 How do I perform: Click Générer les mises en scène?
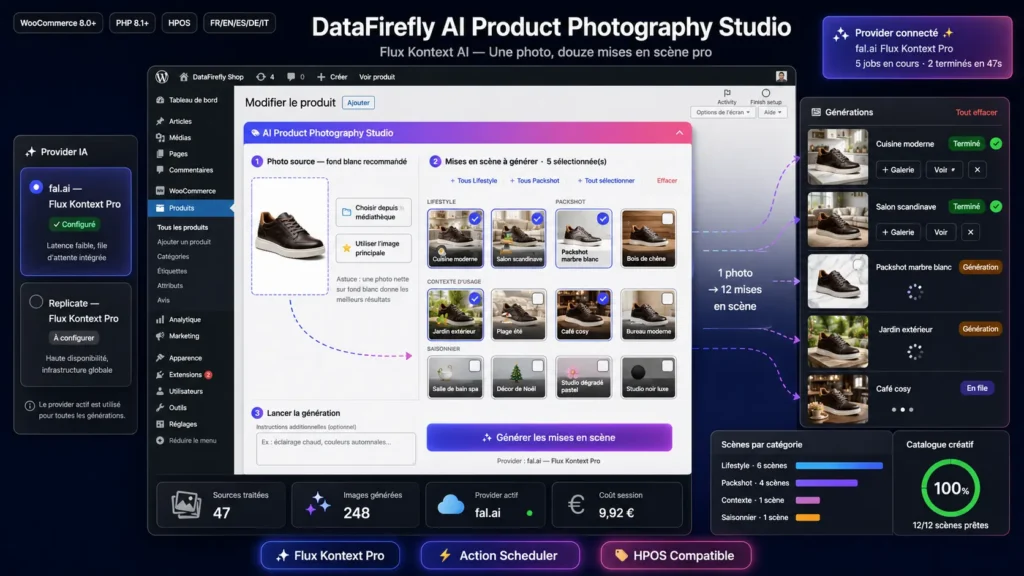[x=549, y=438]
